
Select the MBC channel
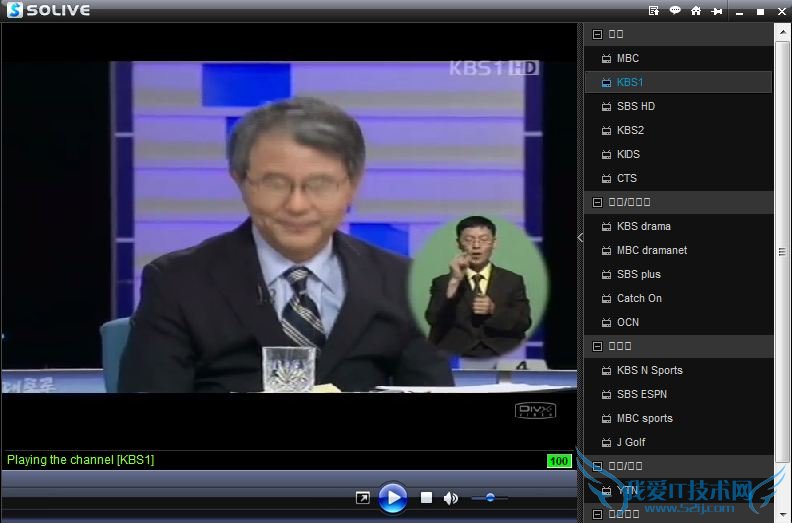[x=627, y=58]
